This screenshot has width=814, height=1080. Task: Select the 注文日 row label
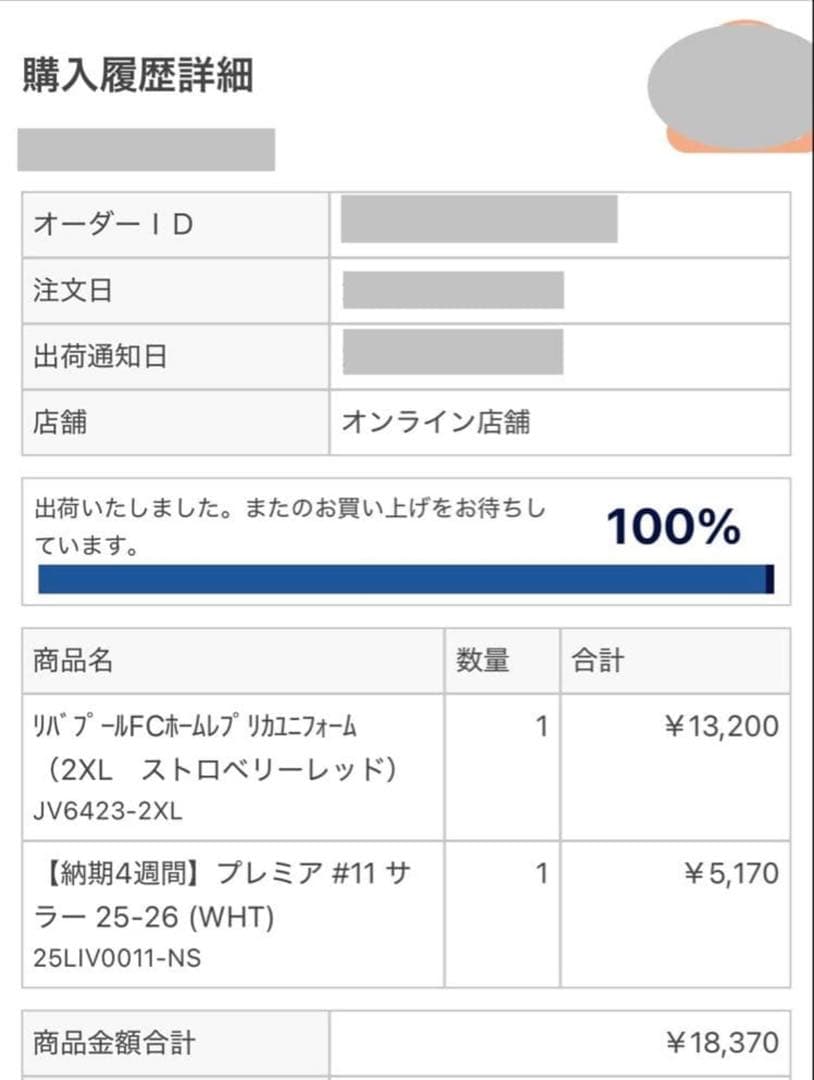(176, 290)
